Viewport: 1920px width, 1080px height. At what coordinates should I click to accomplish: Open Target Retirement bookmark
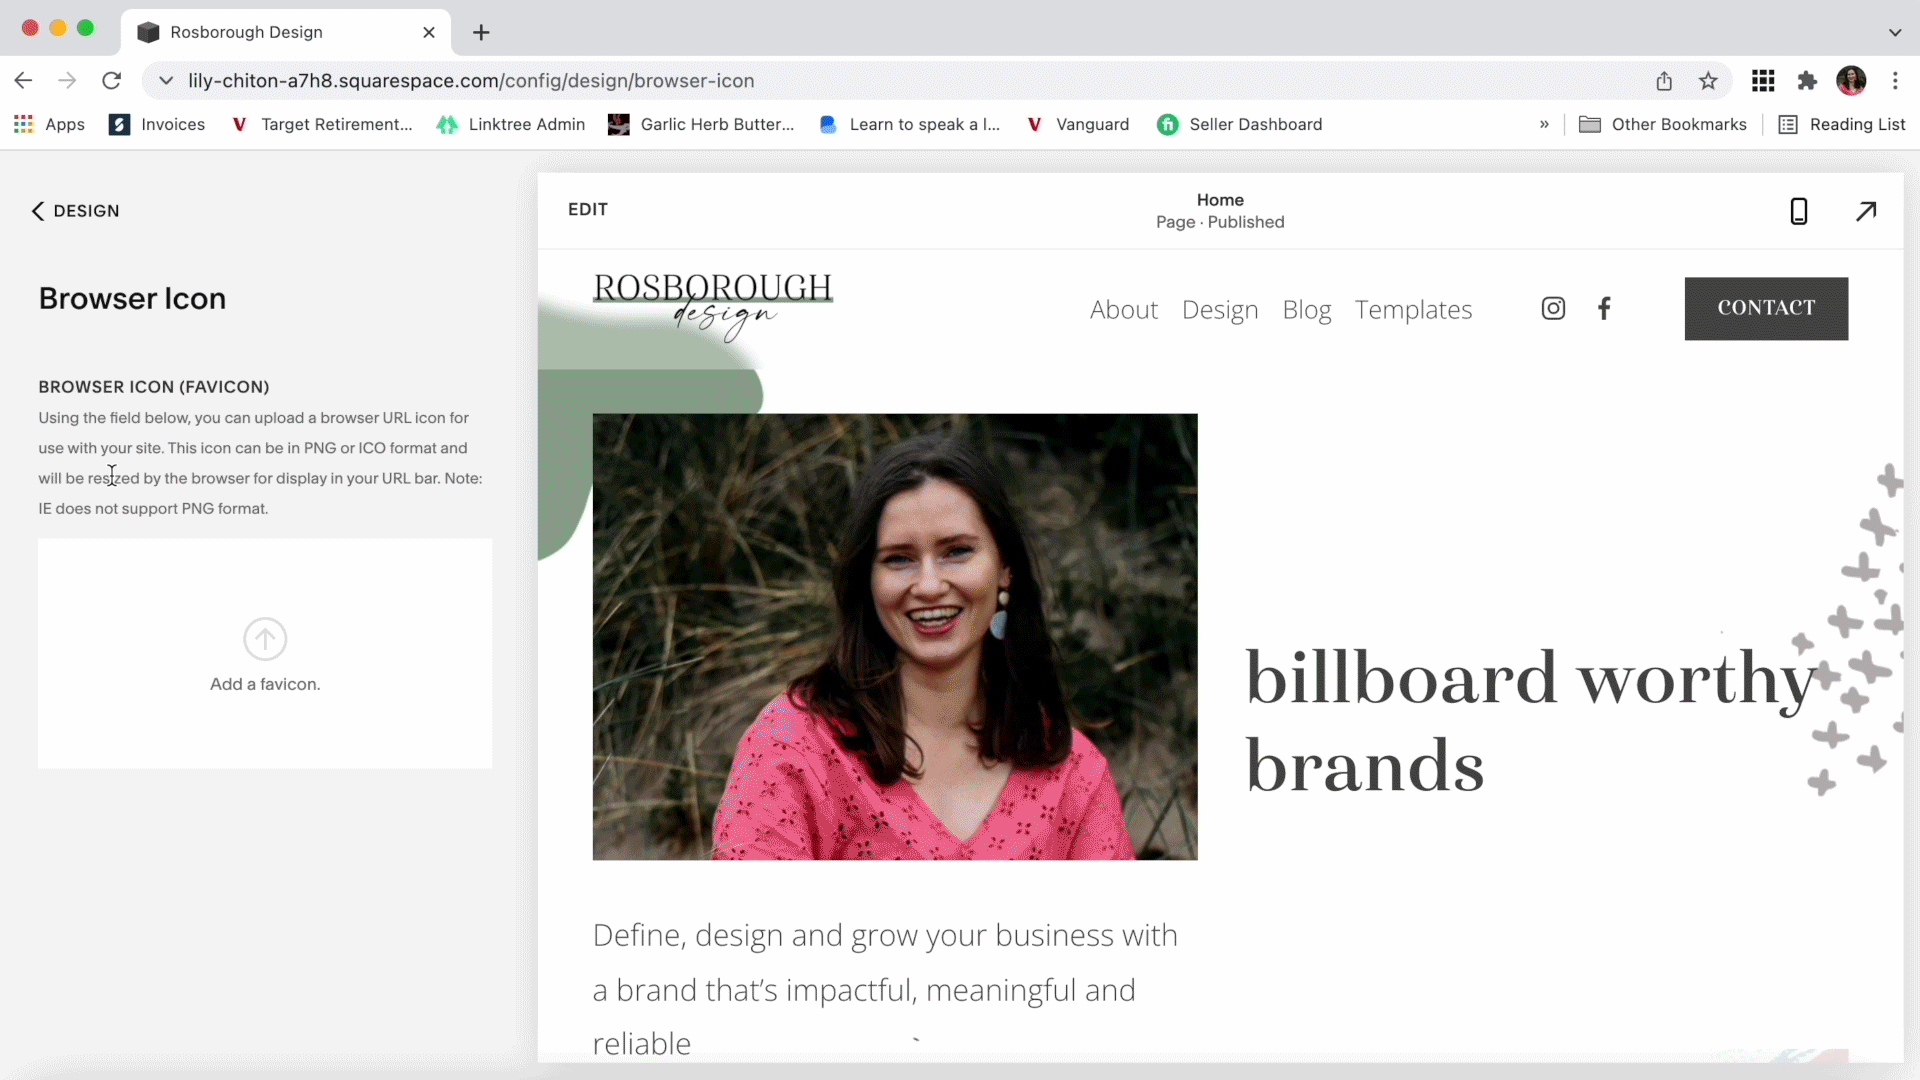[x=321, y=124]
